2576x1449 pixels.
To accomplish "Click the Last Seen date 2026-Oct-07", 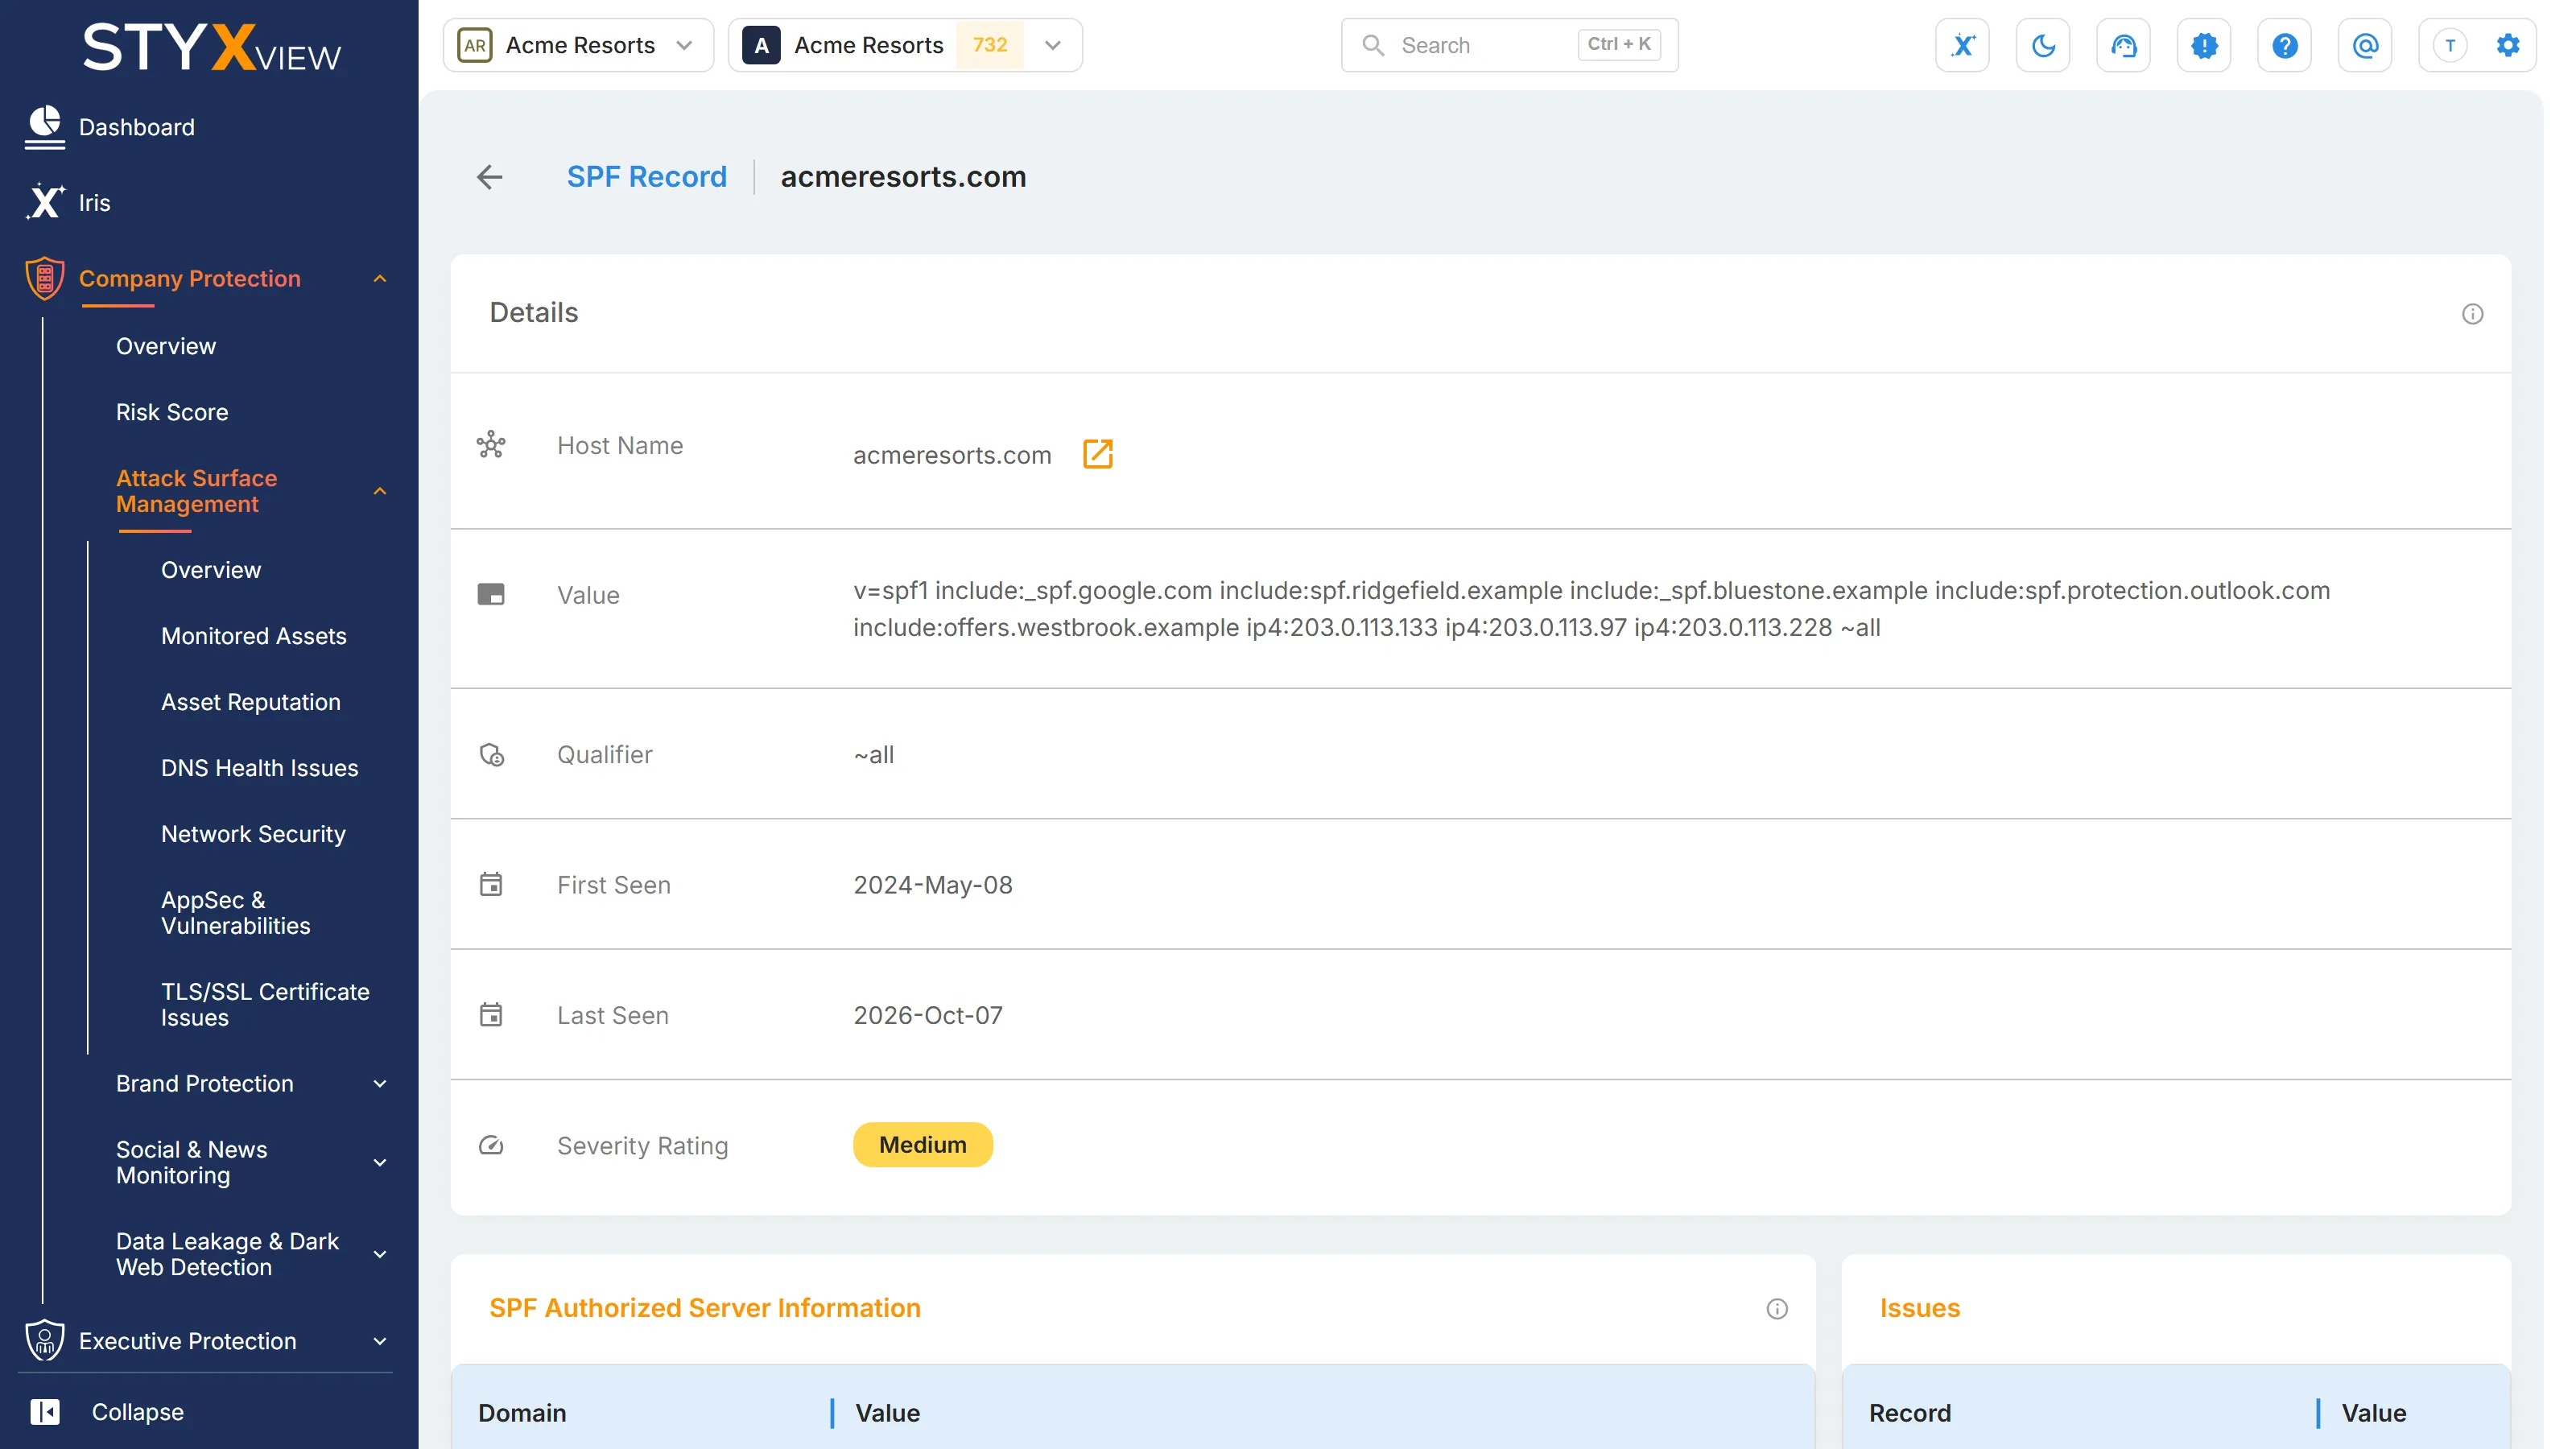I will [927, 1015].
